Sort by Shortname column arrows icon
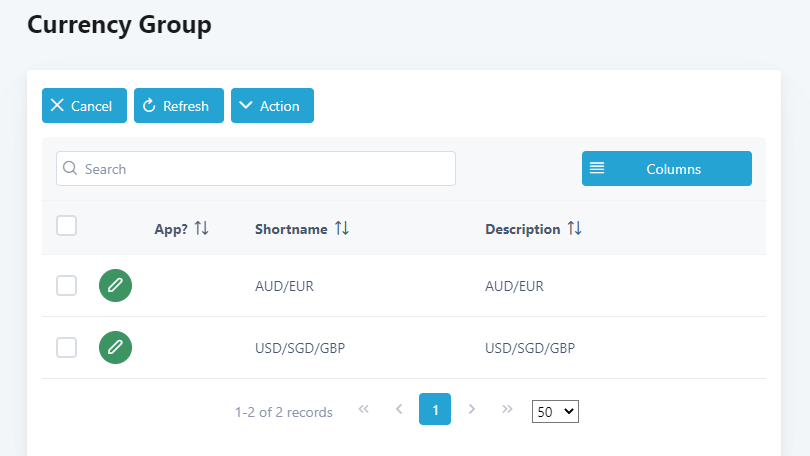 point(342,229)
